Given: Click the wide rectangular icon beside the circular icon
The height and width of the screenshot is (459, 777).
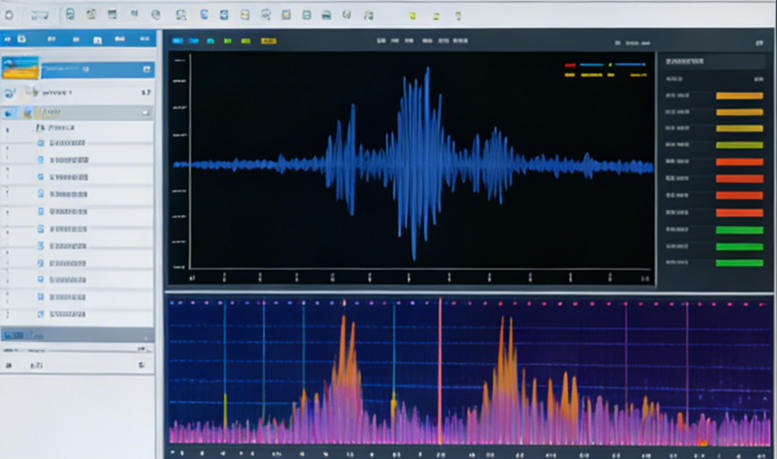Looking at the screenshot, I should (38, 14).
